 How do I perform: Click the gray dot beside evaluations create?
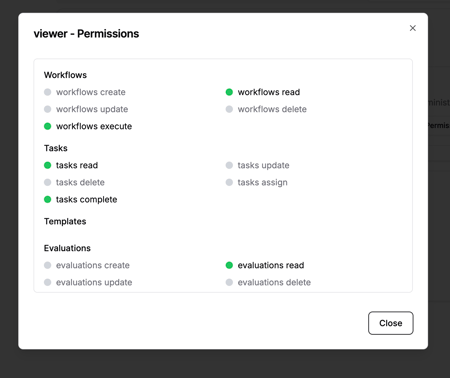(x=47, y=265)
